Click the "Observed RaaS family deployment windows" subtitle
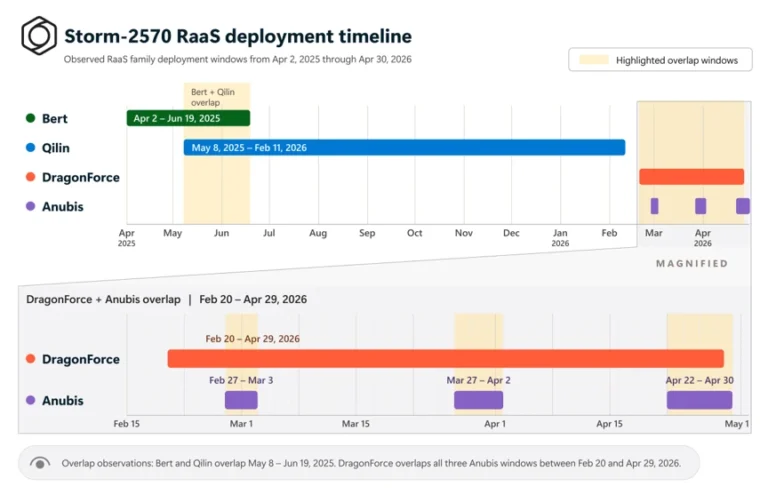This screenshot has height=495, width=768. point(238,59)
